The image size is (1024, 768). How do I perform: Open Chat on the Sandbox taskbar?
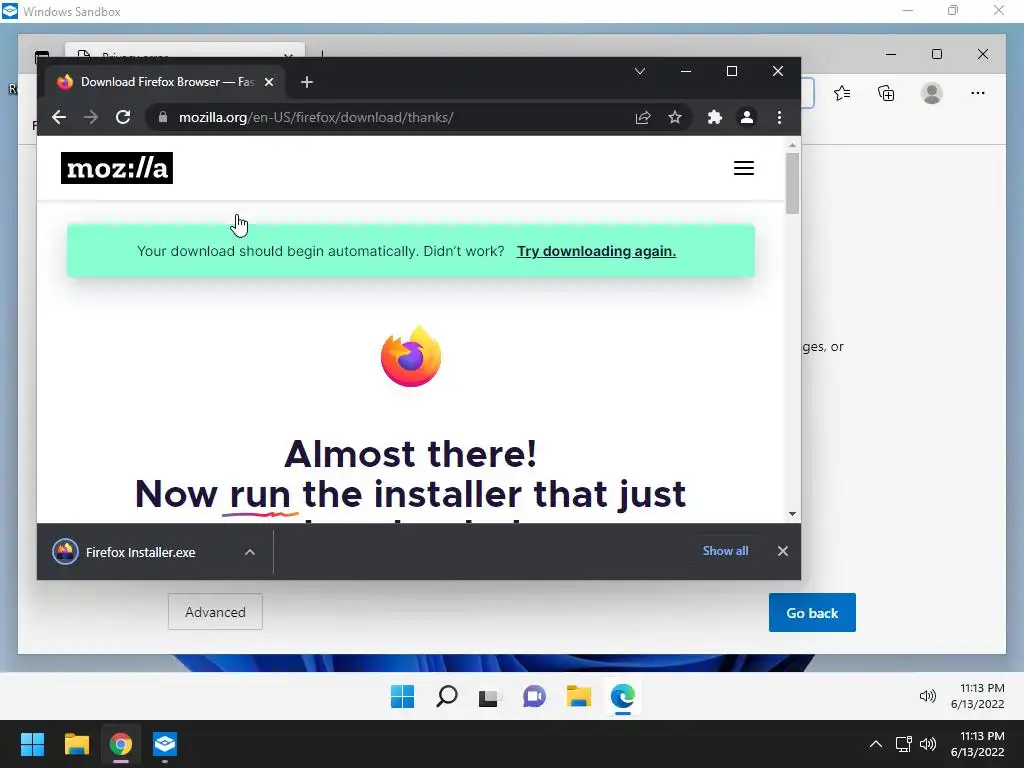[x=534, y=696]
